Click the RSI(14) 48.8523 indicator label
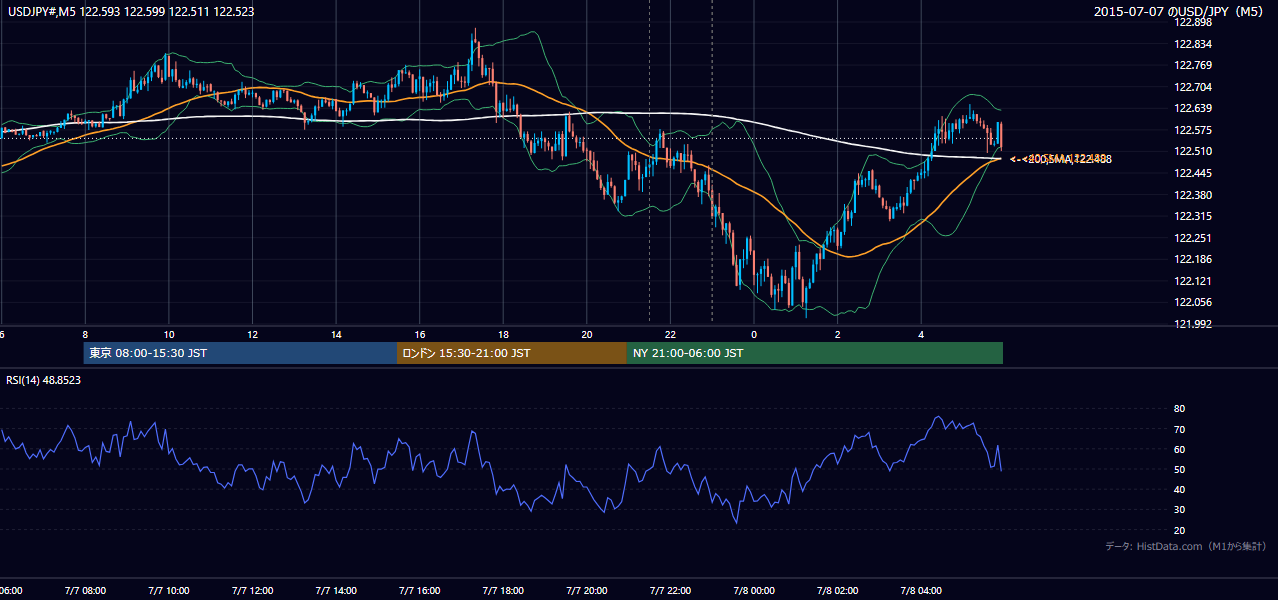This screenshot has width=1278, height=600. pos(44,380)
